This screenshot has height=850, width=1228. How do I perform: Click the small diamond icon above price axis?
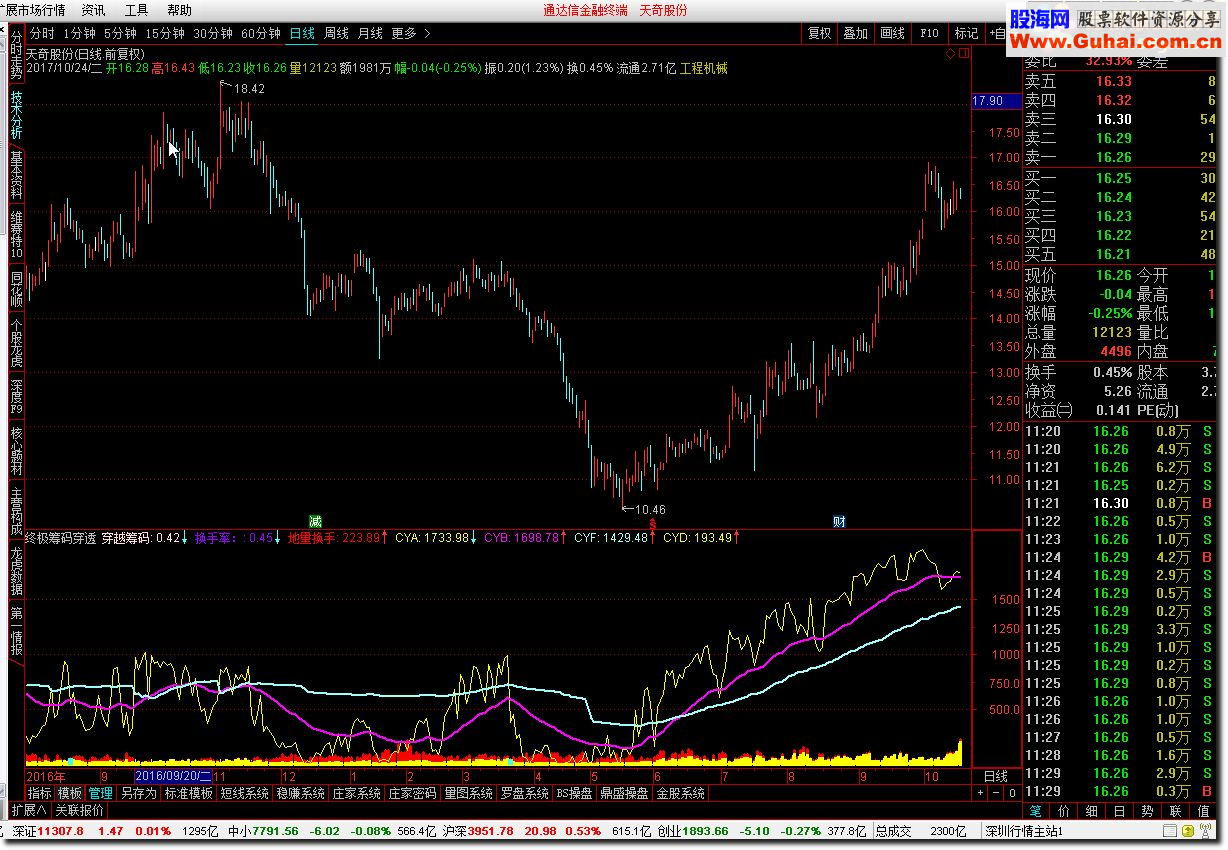tap(950, 53)
